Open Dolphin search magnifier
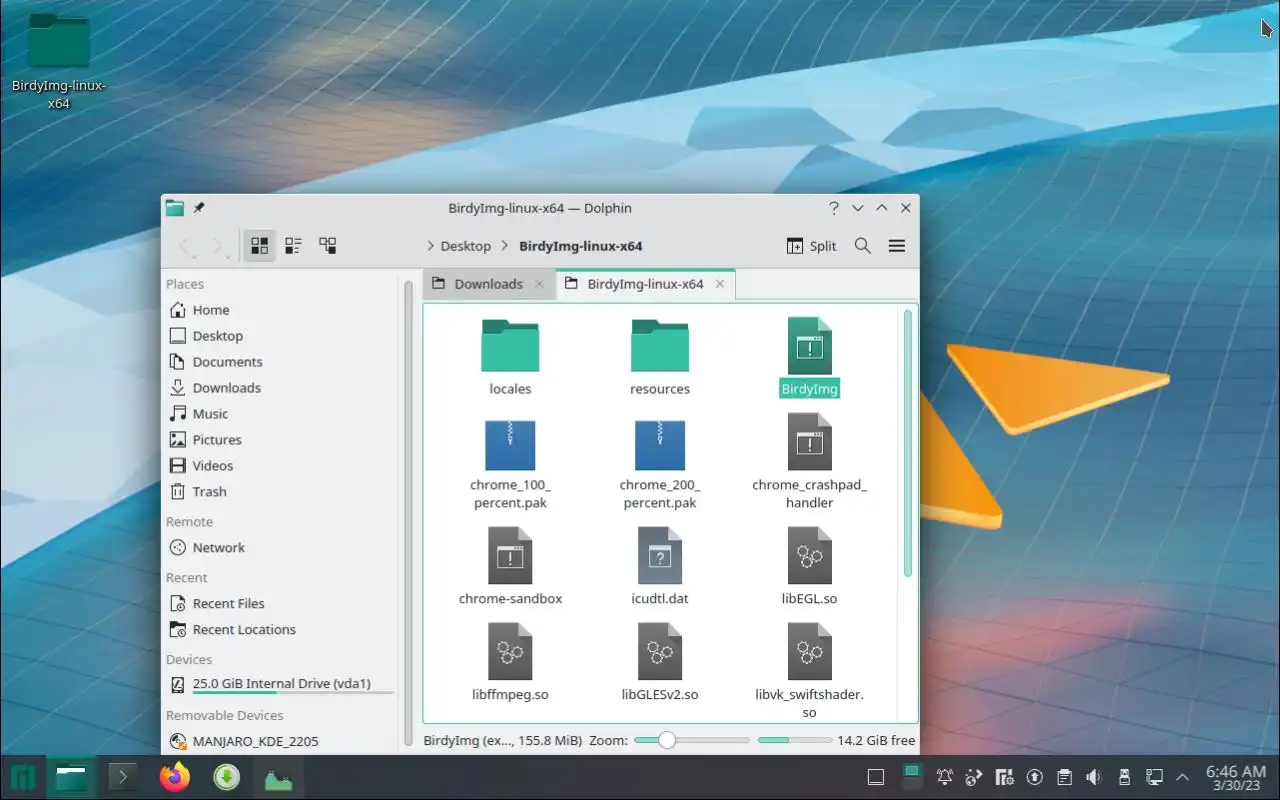Screen dimensions: 1280x800 [863, 246]
